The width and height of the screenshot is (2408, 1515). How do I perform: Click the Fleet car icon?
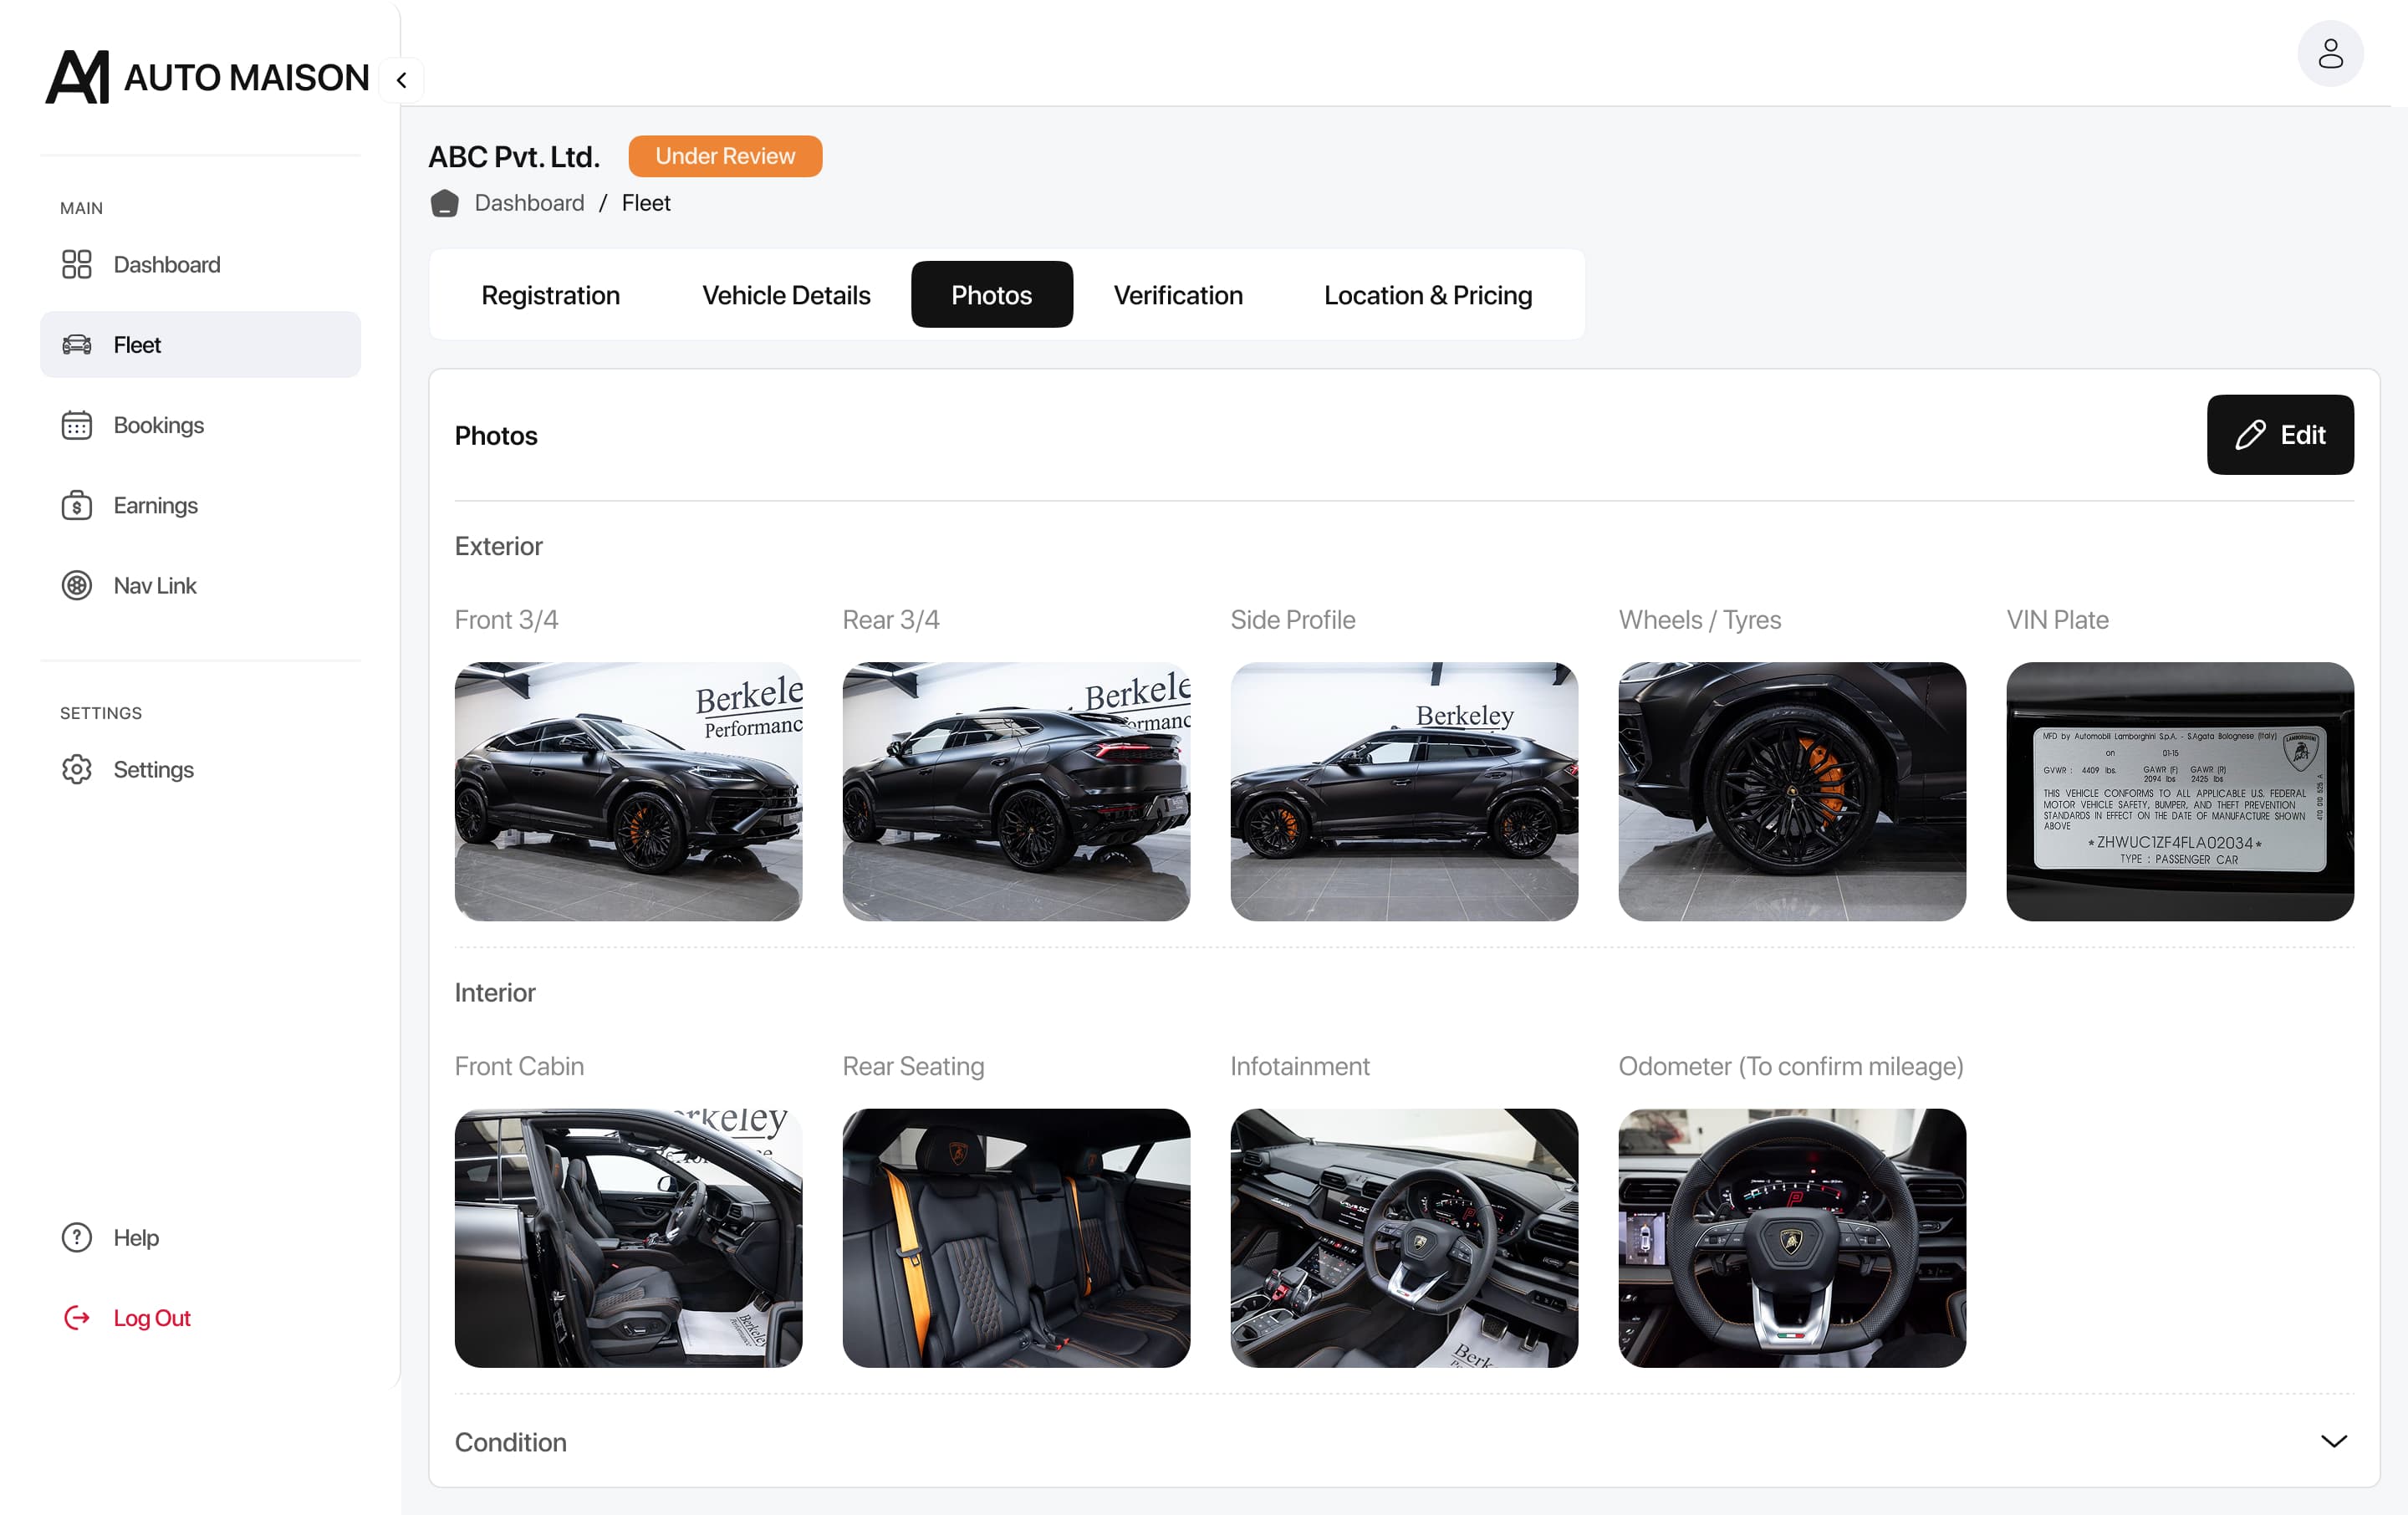tap(76, 345)
